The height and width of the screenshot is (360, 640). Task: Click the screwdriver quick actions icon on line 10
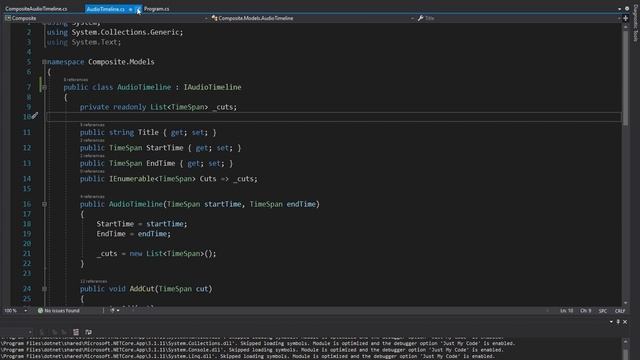pyautogui.click(x=35, y=116)
